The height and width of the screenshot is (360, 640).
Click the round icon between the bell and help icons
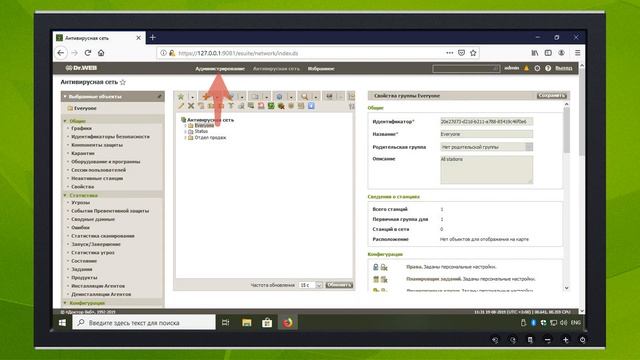pos(537,68)
